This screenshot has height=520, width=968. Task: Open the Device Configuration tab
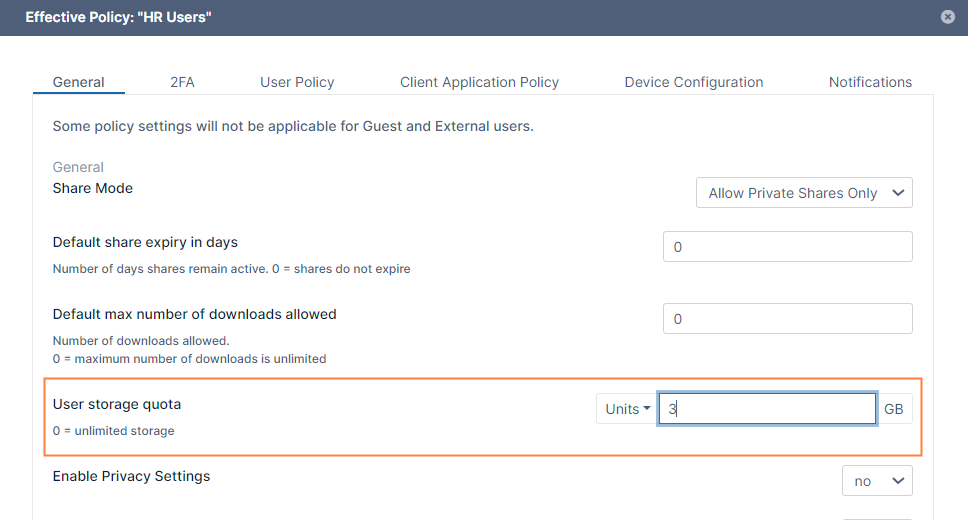pos(693,82)
